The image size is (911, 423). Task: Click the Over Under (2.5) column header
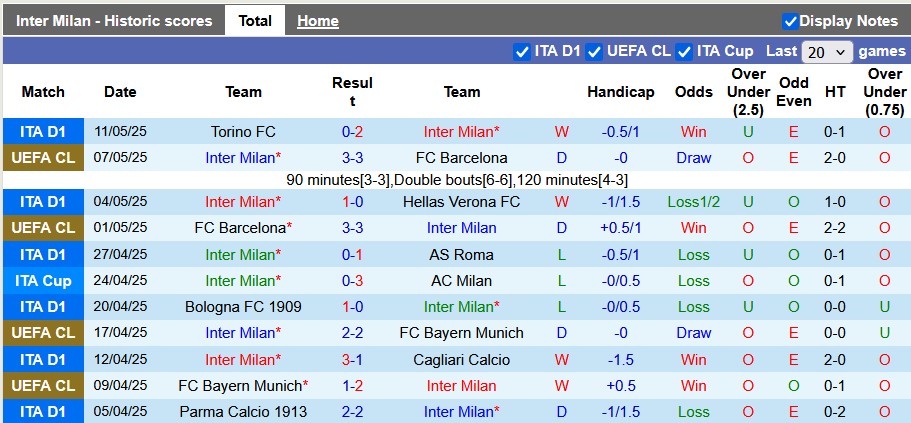tap(748, 92)
